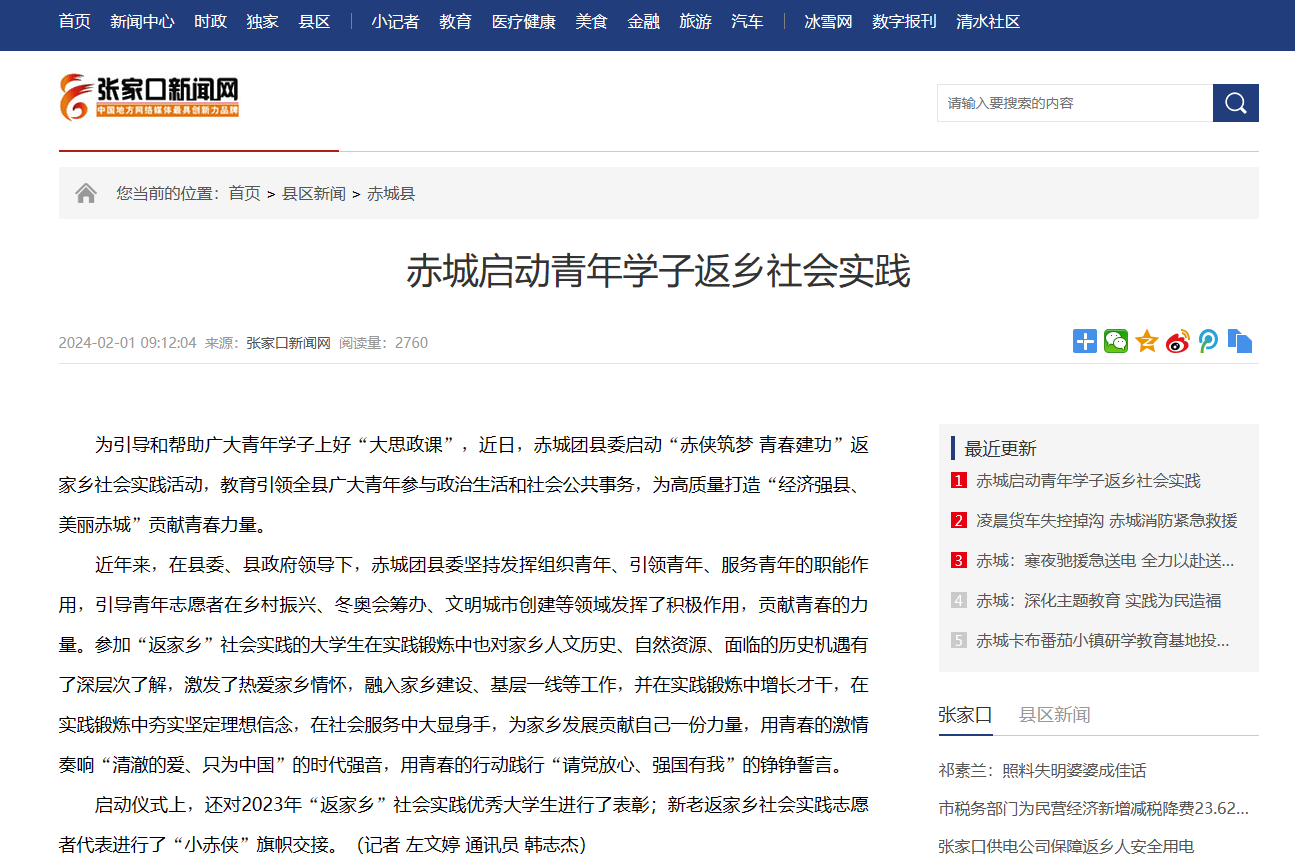The width and height of the screenshot is (1295, 863).
Task: Share article via WeChat icon
Action: click(1116, 341)
